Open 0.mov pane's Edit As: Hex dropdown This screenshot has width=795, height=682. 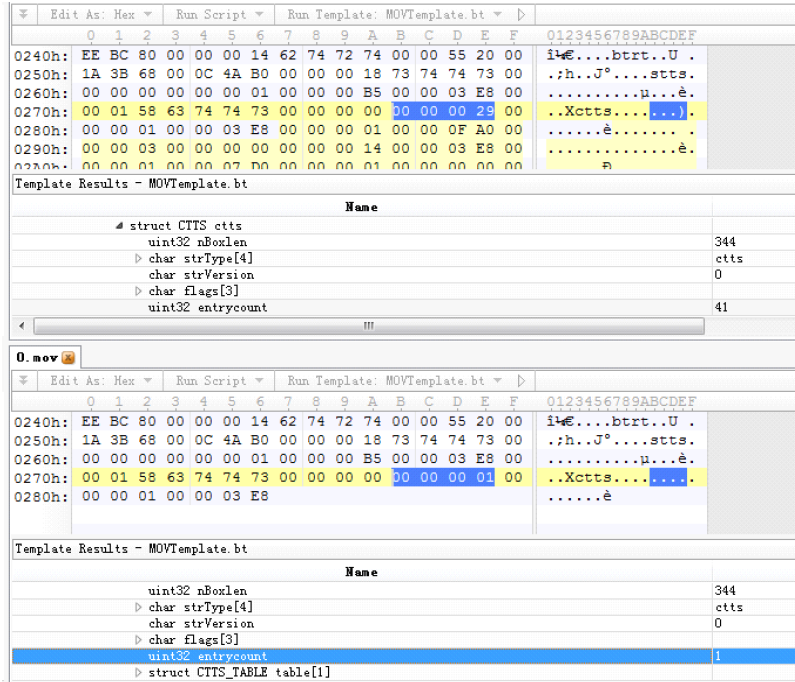click(x=101, y=381)
